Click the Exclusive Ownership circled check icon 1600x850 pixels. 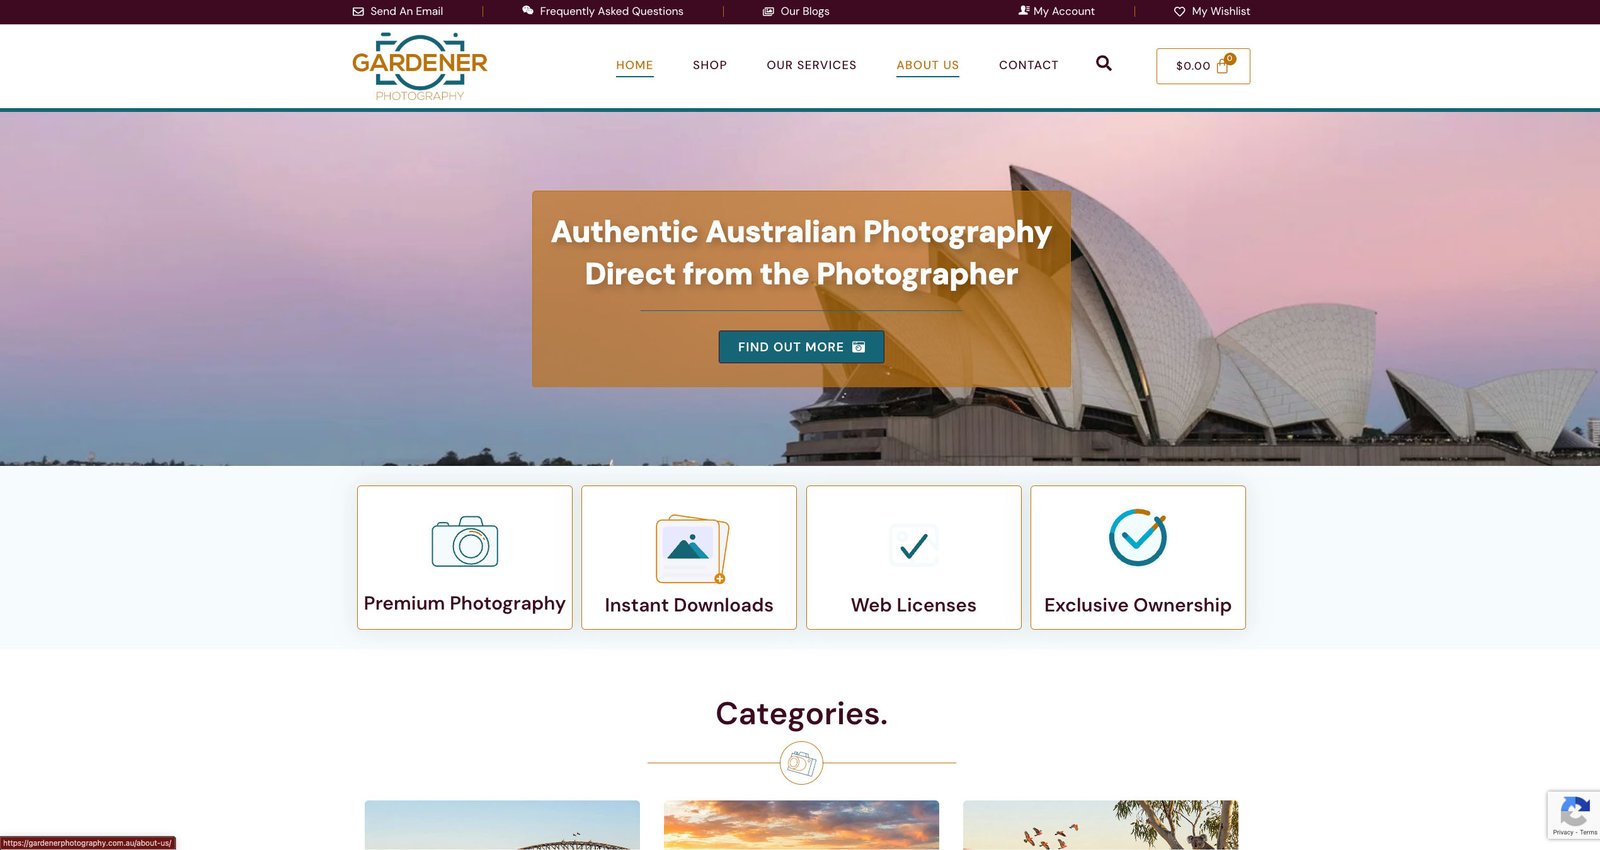pos(1138,537)
